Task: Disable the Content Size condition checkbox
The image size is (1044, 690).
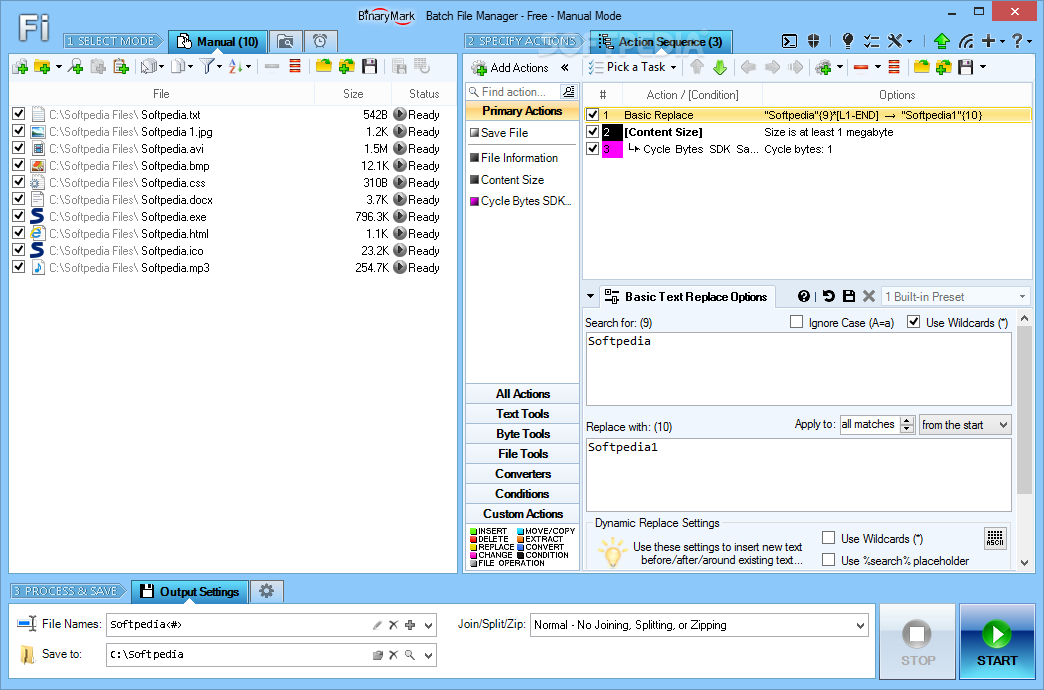Action: [x=593, y=132]
